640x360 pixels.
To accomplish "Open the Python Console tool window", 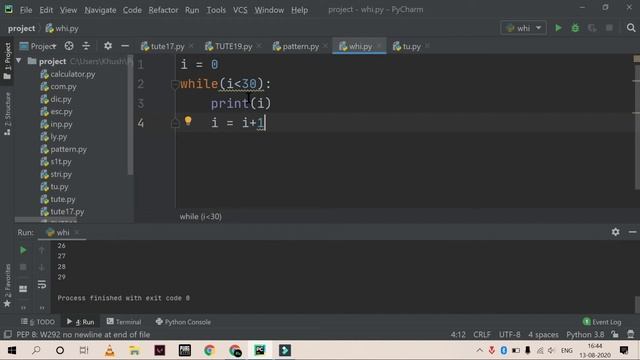I will 183,322.
